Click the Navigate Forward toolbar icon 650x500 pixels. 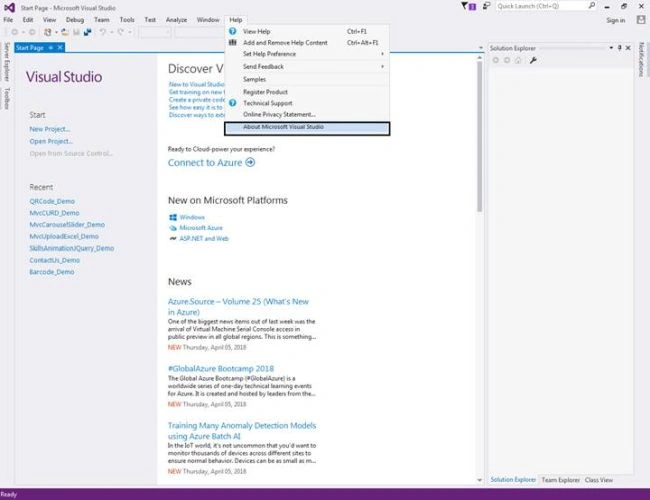[32, 32]
